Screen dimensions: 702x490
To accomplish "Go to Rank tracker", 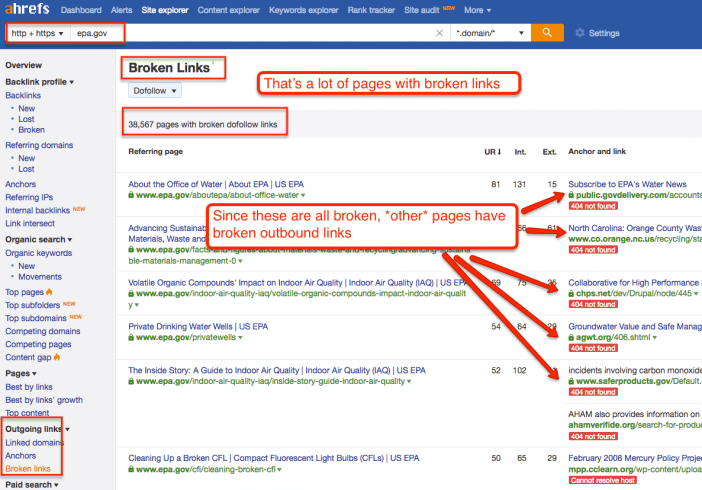I will point(371,10).
